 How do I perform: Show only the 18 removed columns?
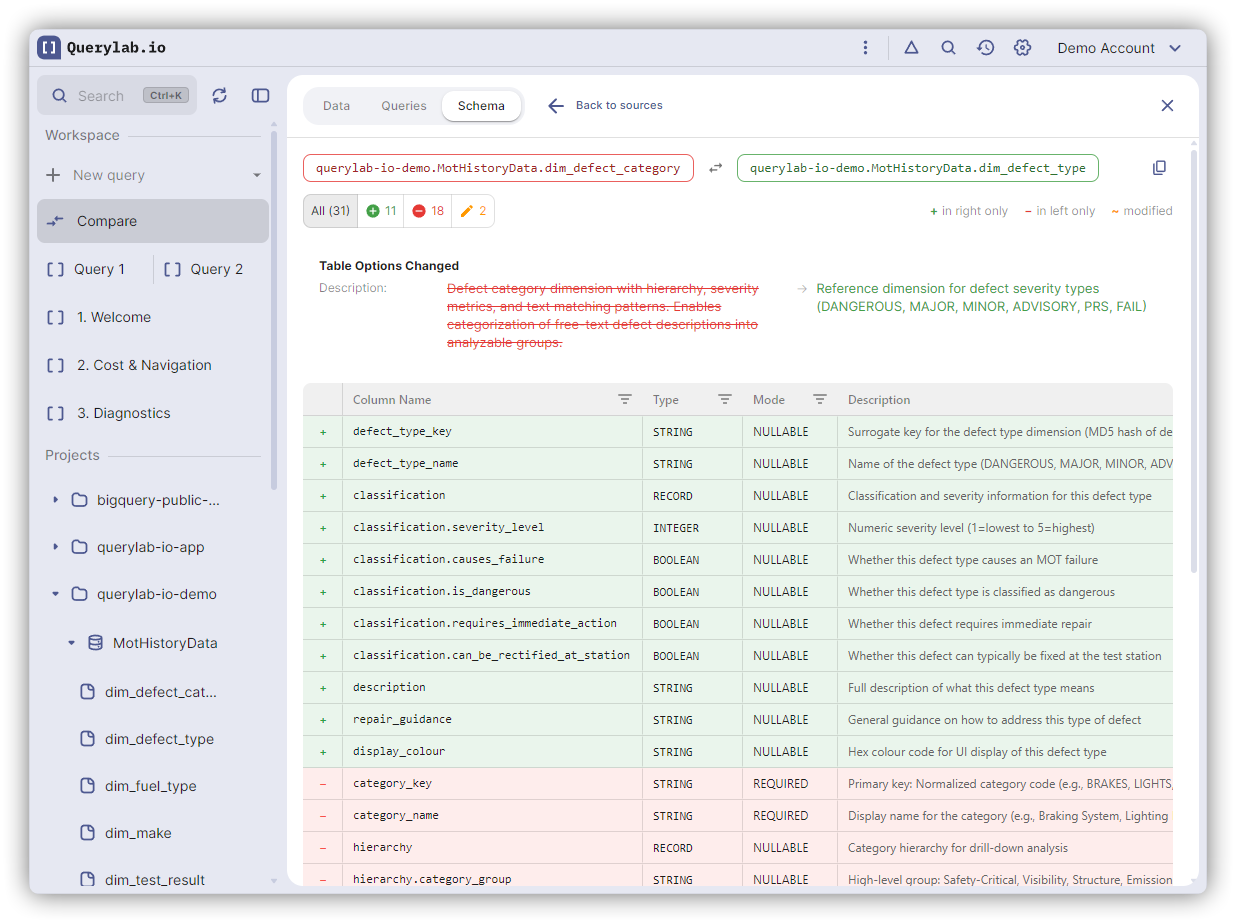(x=428, y=211)
